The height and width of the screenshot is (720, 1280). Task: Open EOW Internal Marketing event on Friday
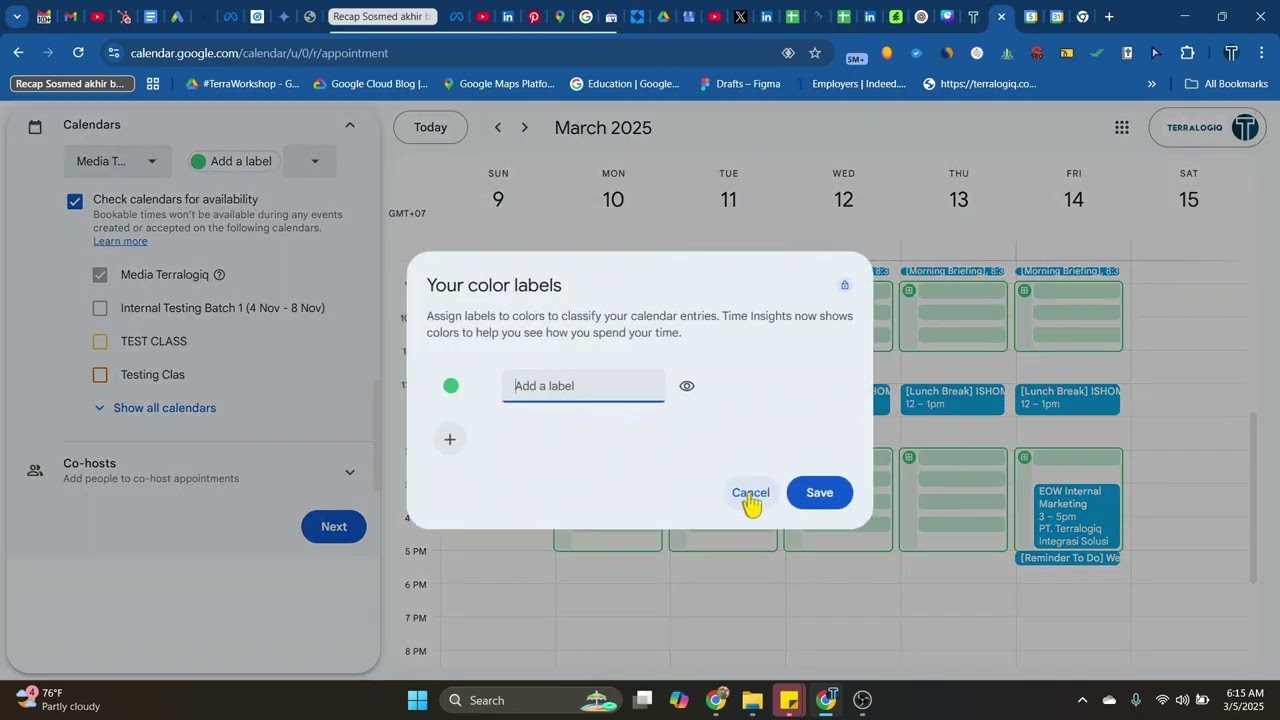(1077, 517)
